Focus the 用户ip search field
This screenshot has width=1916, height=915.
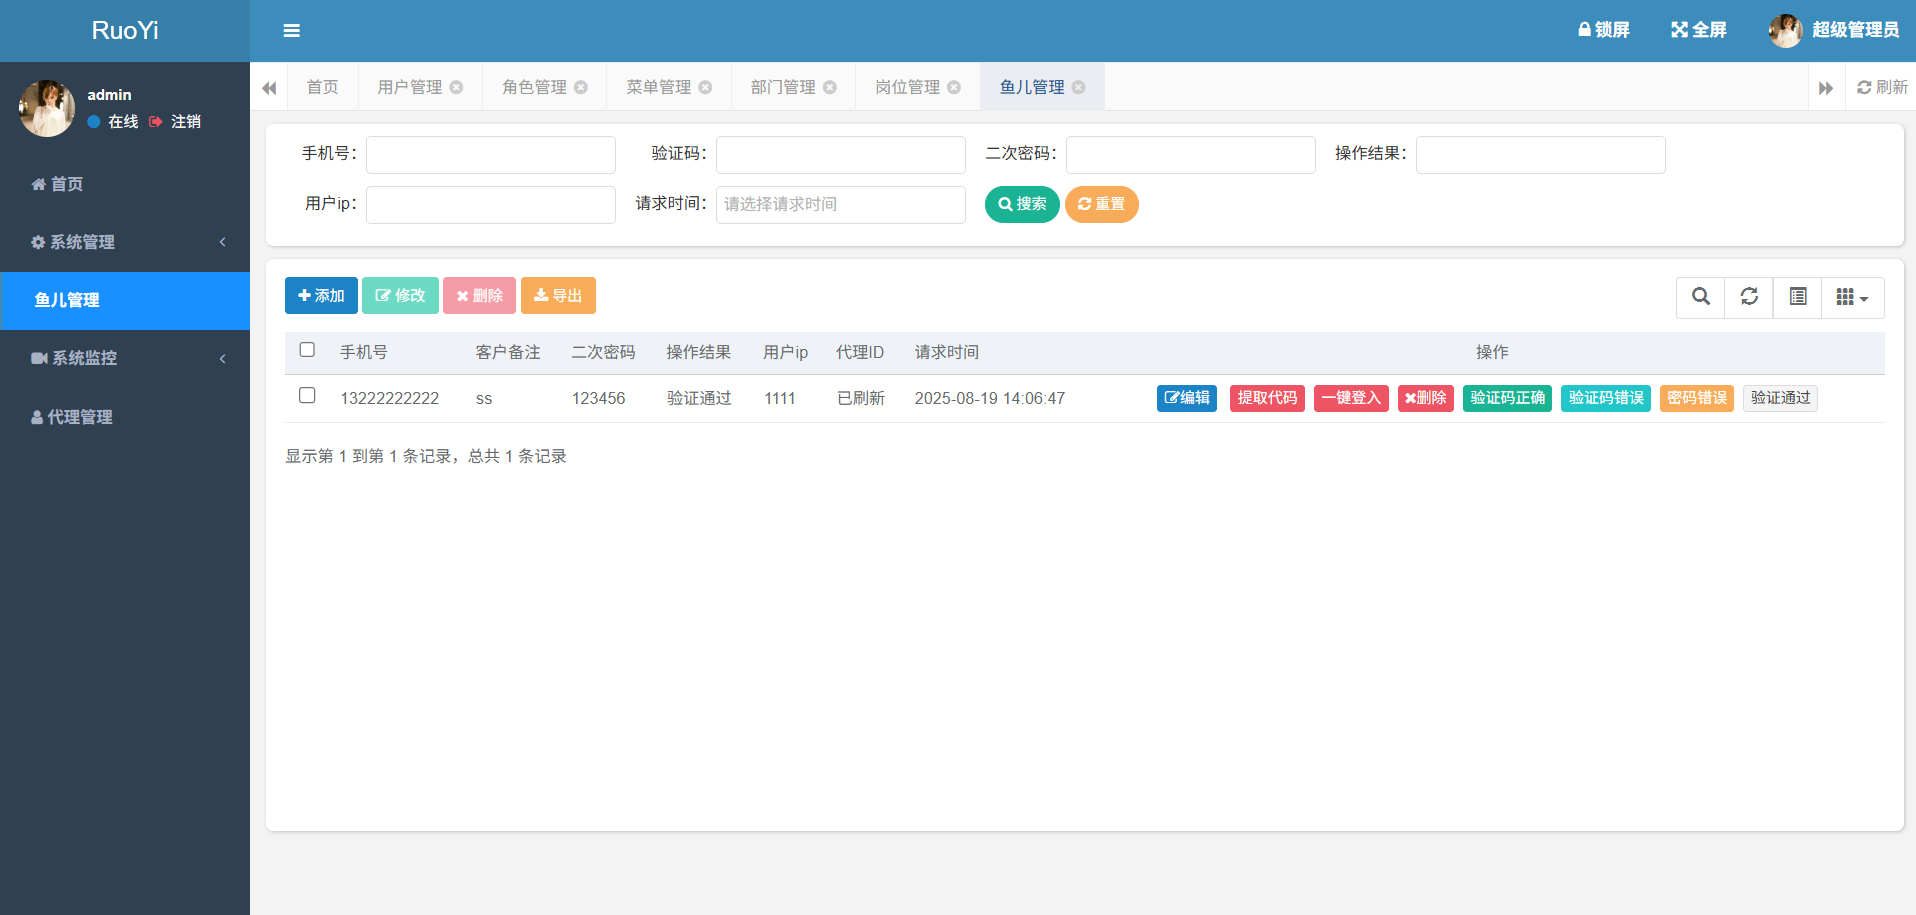click(491, 205)
